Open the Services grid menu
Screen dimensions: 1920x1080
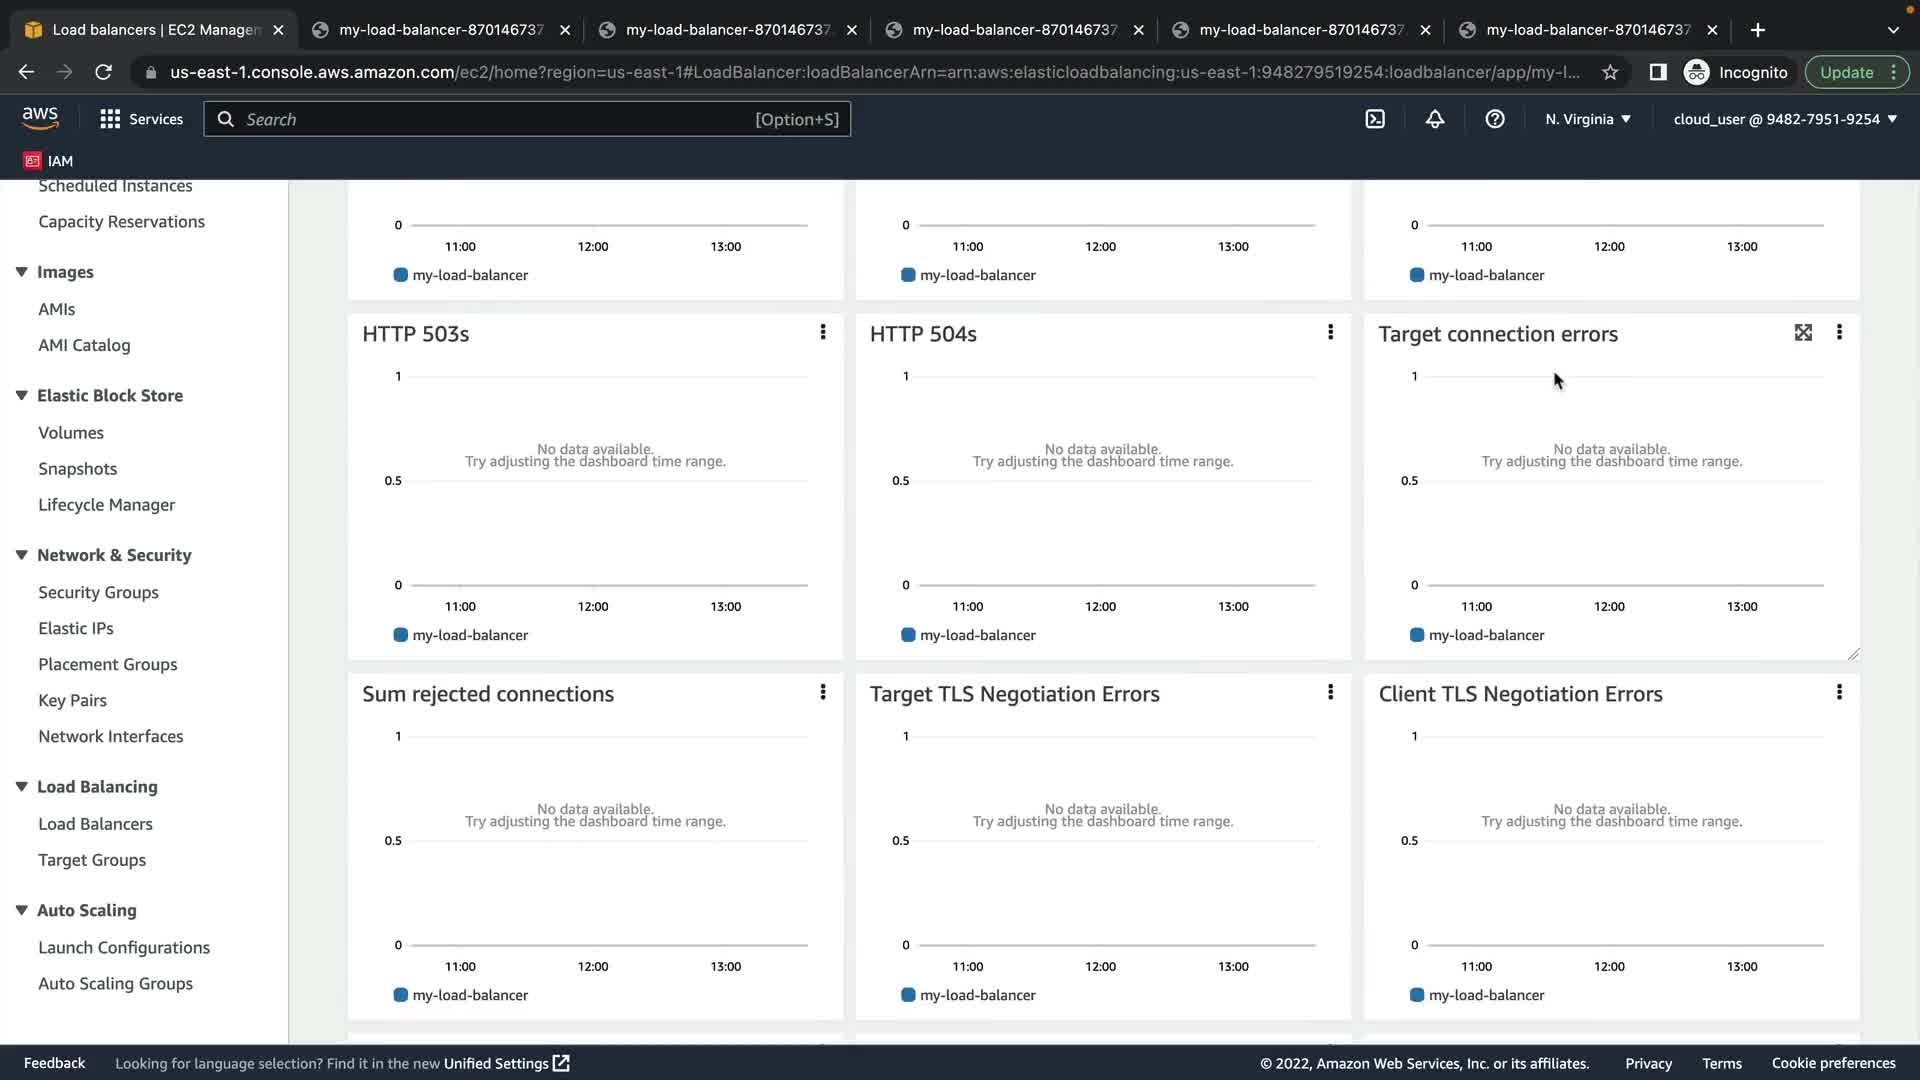pos(110,119)
